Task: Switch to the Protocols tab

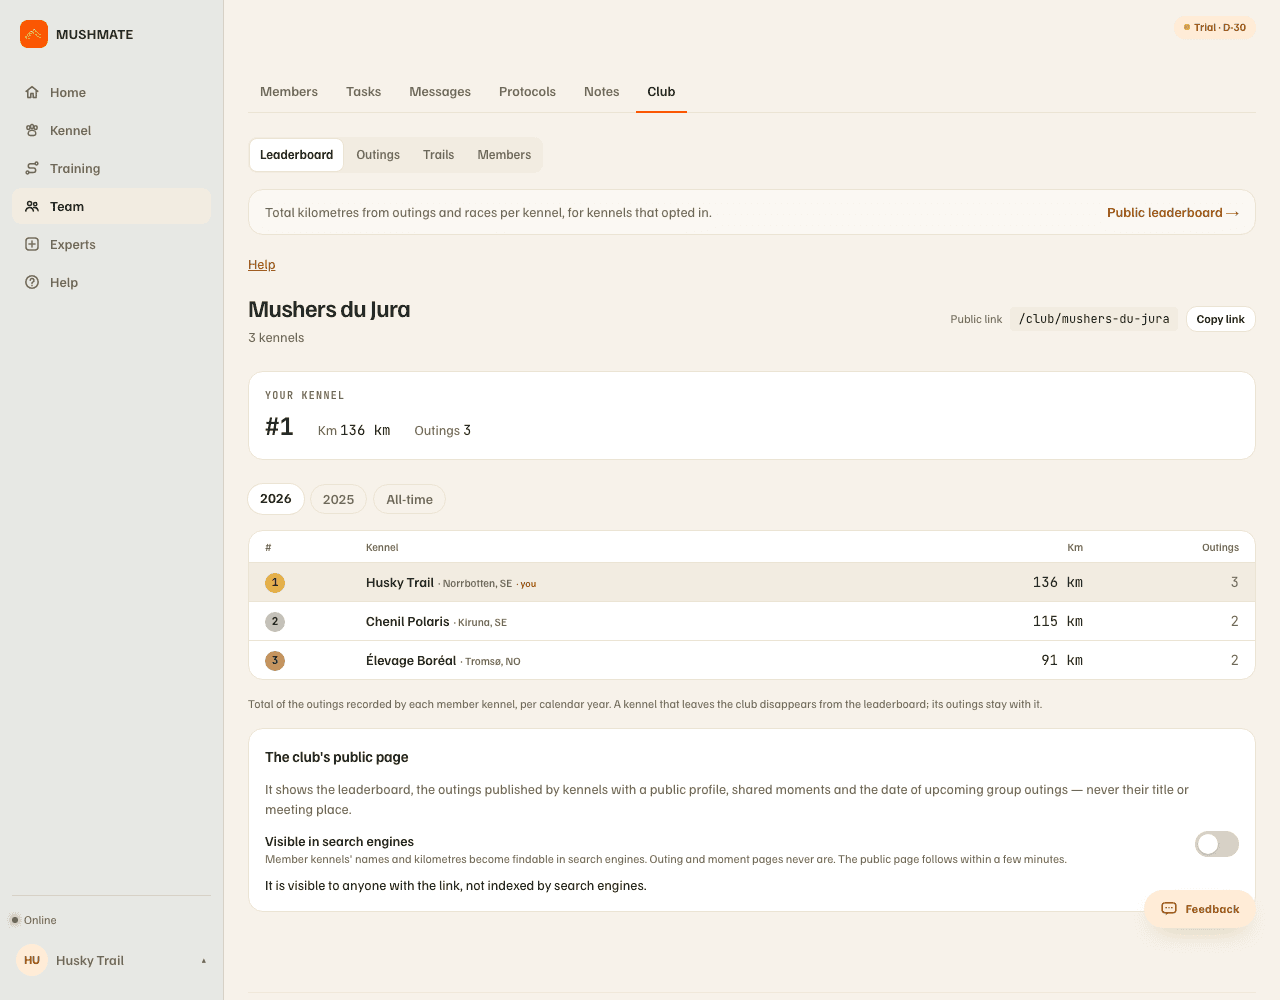Action: click(527, 91)
